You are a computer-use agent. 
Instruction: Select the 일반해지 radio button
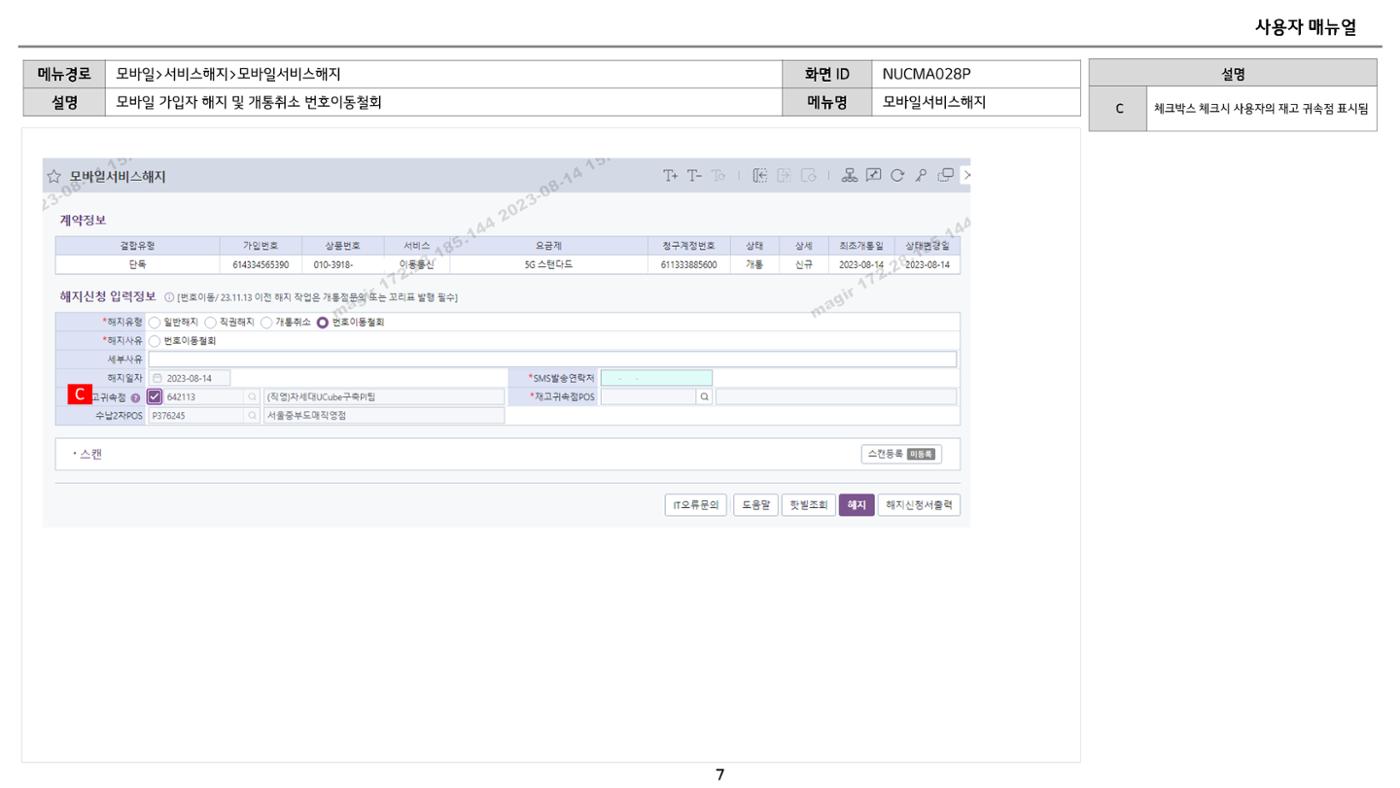154,322
